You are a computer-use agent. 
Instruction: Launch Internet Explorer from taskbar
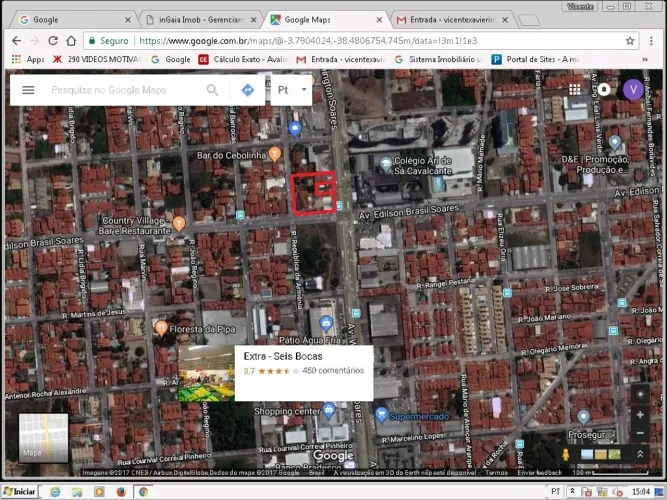pos(55,492)
